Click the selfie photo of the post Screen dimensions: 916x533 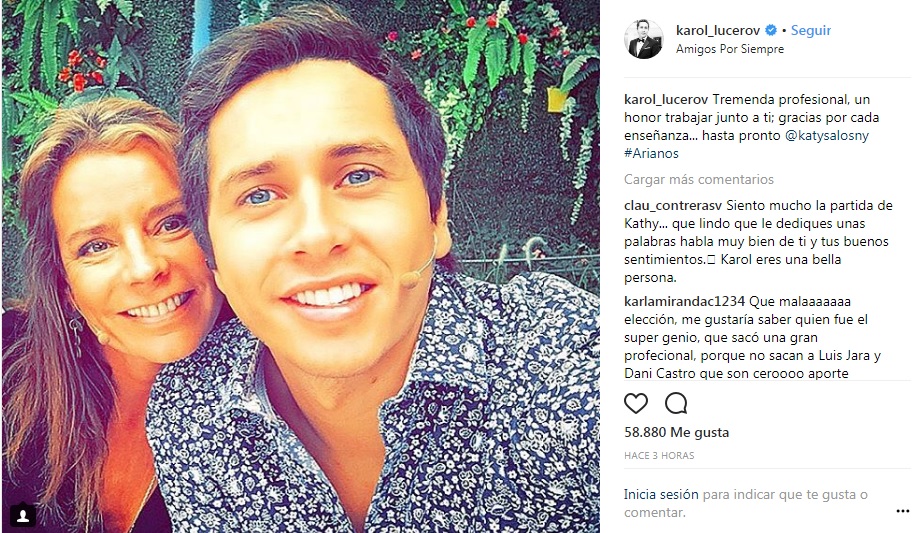pyautogui.click(x=301, y=266)
